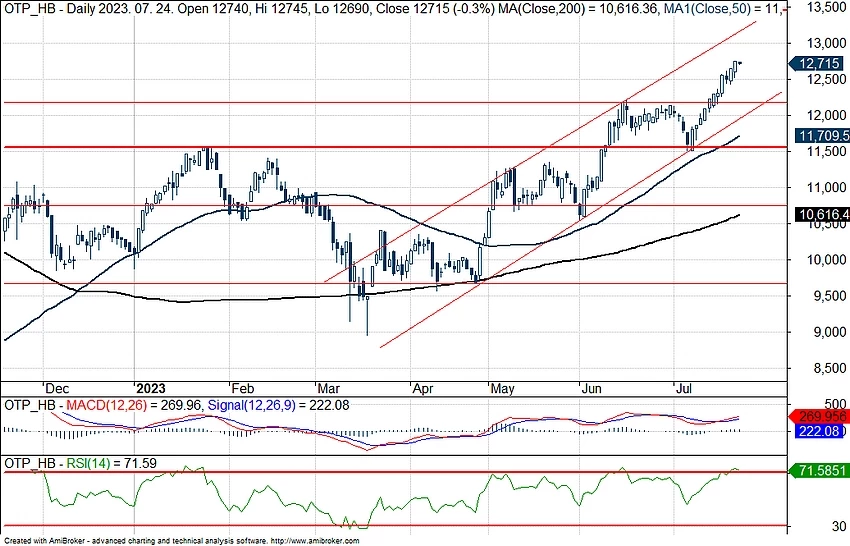850x546 pixels.
Task: Click the 12,500 price axis label
Action: tap(826, 79)
